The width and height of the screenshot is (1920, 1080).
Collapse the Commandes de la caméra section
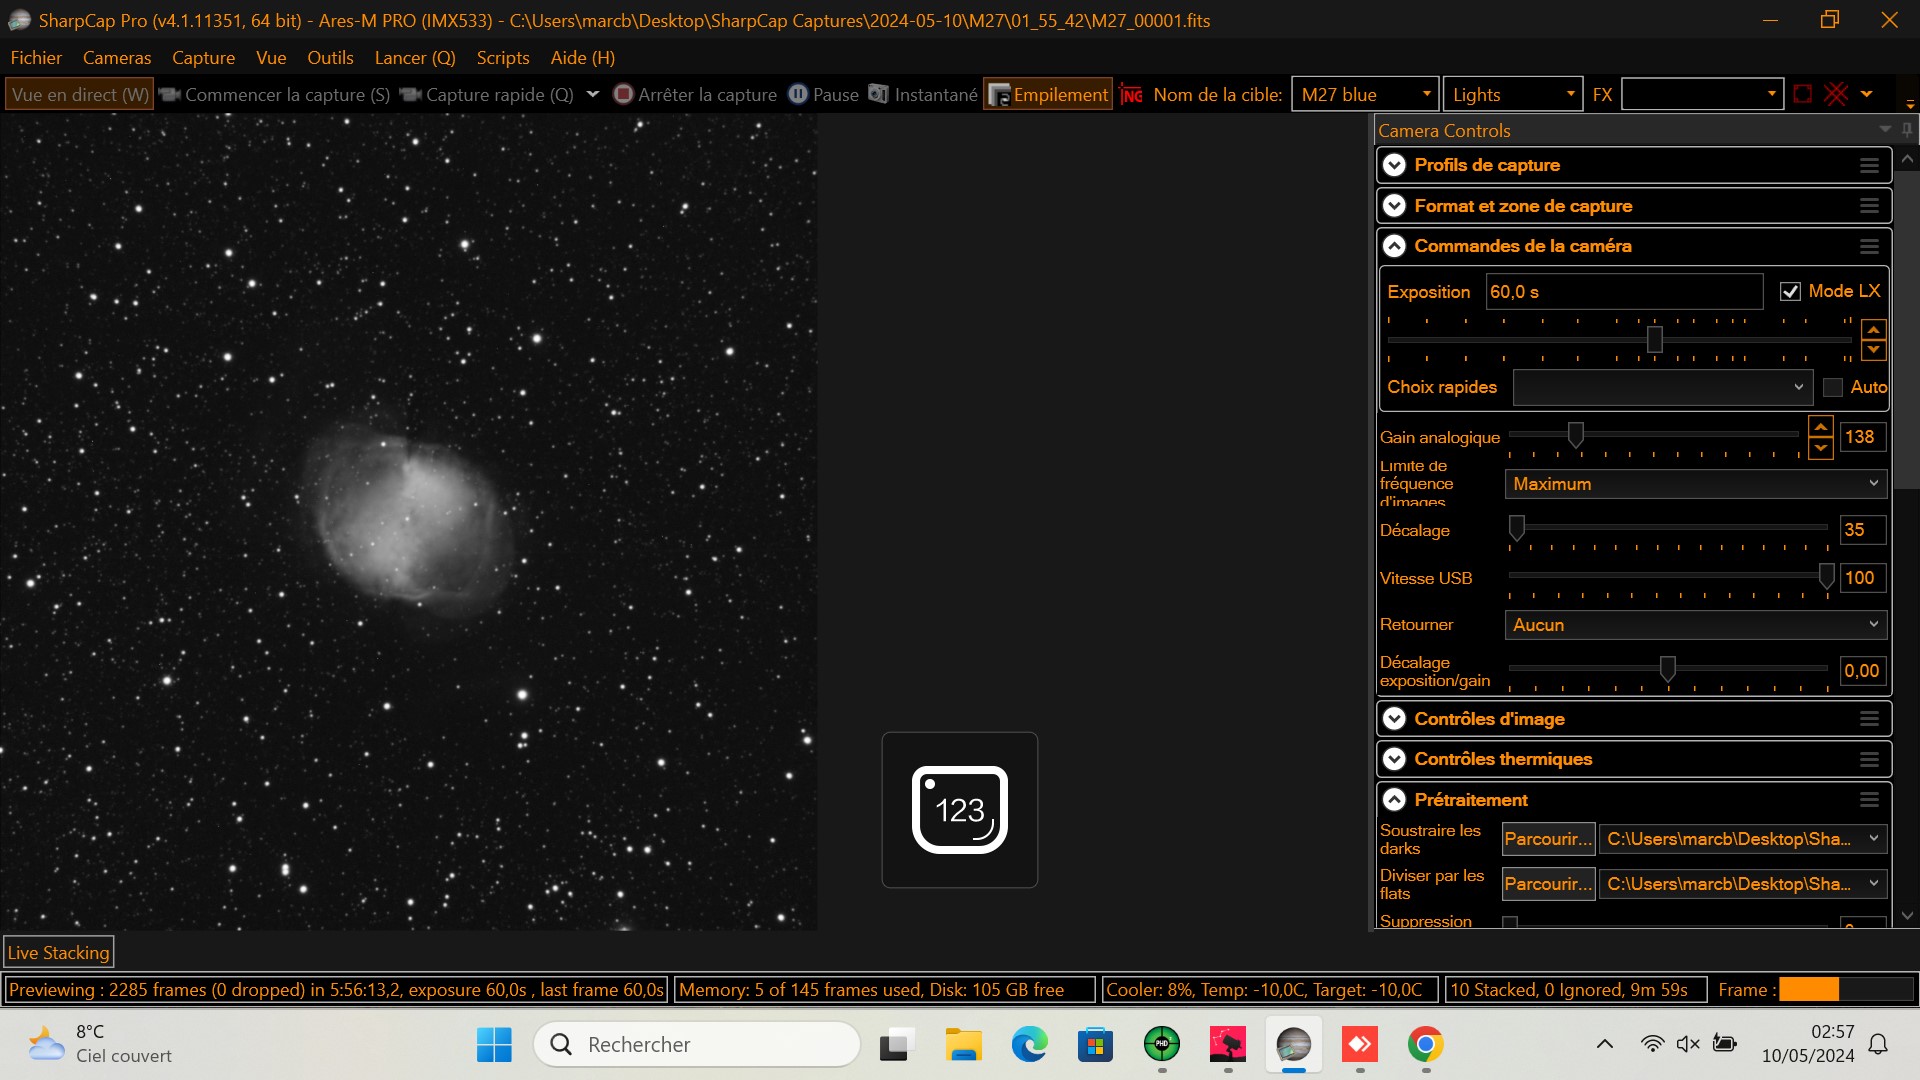coord(1395,245)
